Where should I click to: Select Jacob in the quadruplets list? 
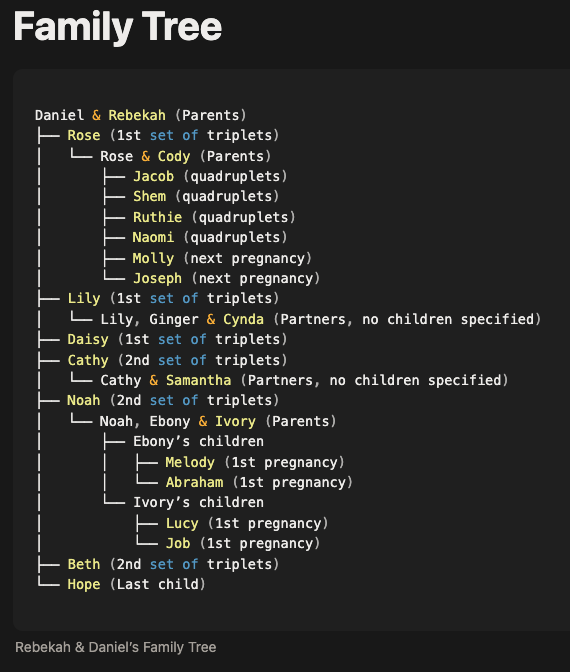point(153,176)
